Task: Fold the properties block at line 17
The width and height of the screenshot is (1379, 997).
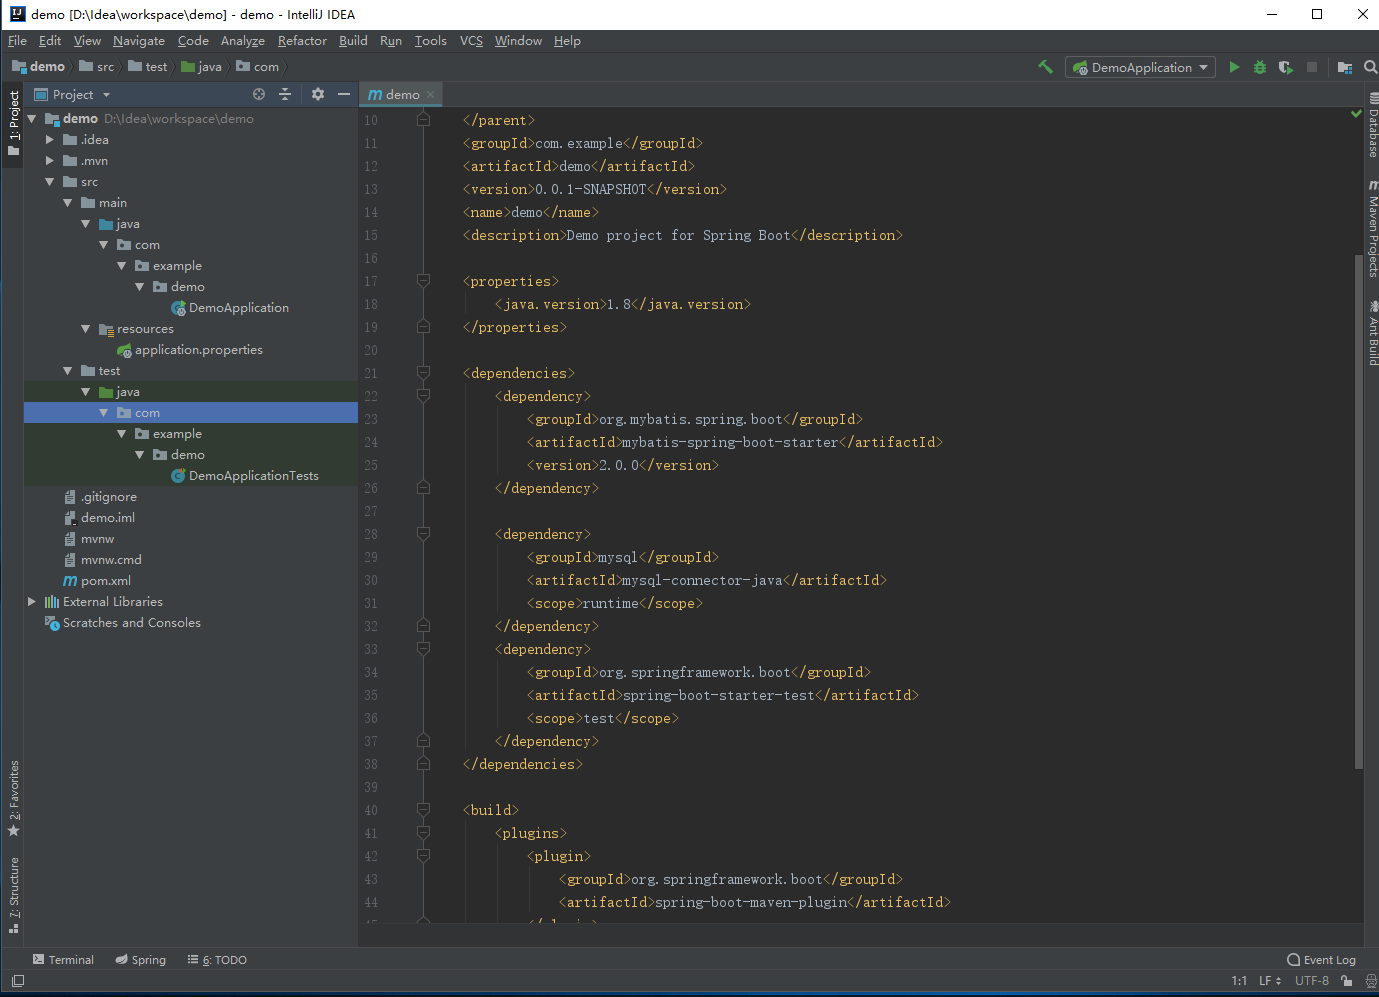Action: tap(423, 281)
